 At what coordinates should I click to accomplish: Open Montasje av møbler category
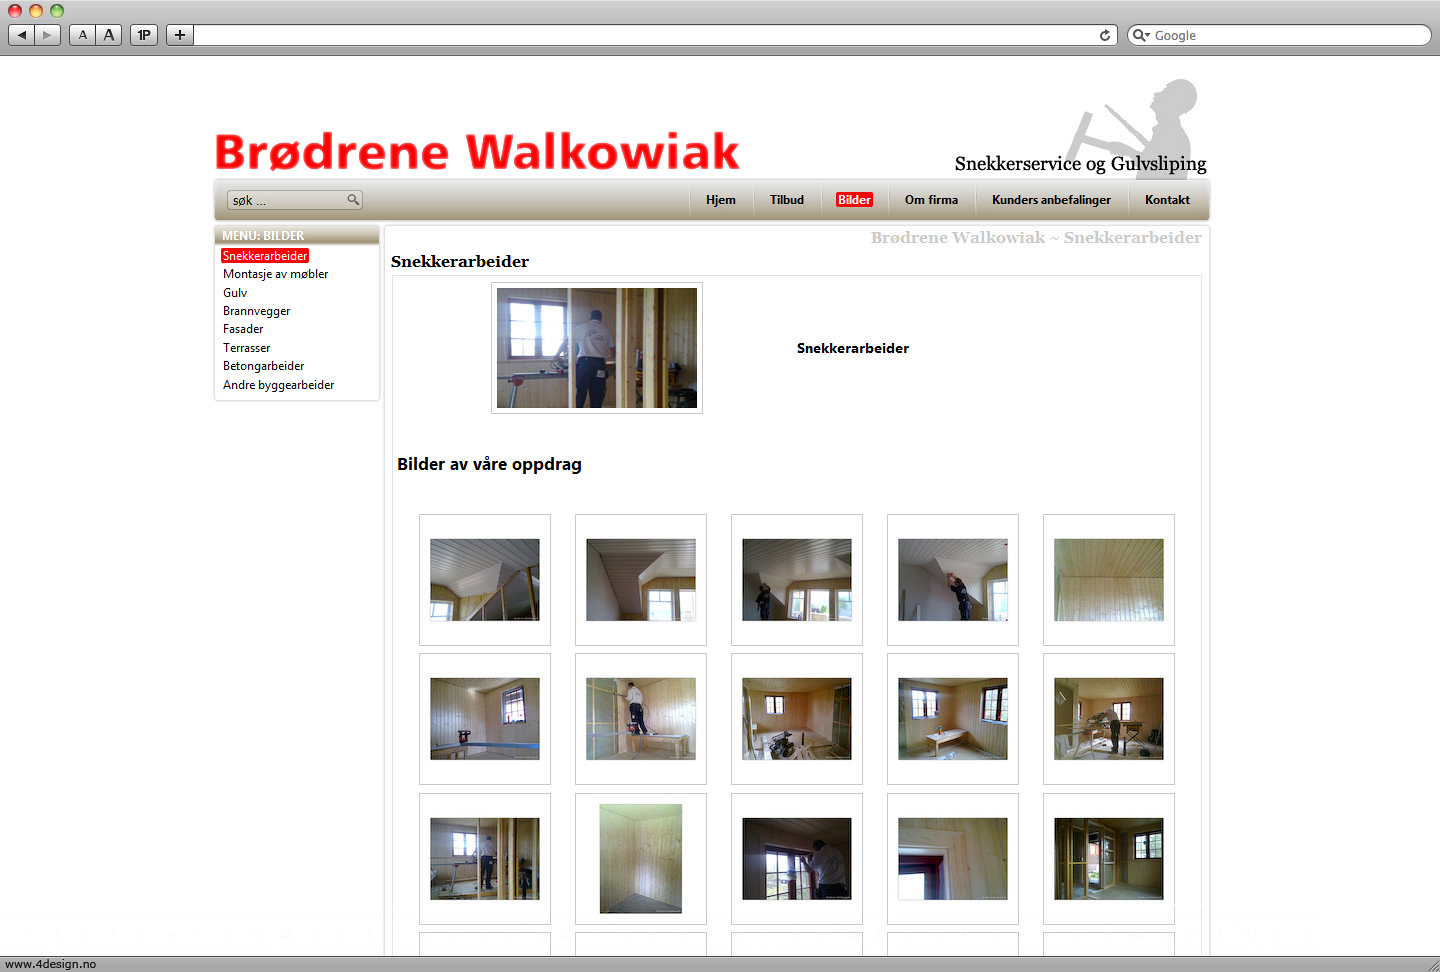[275, 274]
